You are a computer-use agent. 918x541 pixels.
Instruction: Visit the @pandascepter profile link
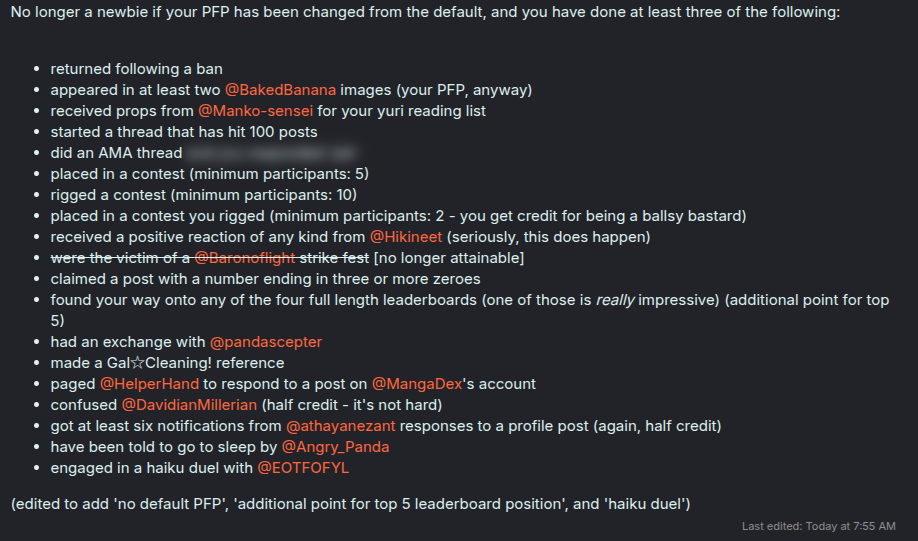tap(265, 342)
